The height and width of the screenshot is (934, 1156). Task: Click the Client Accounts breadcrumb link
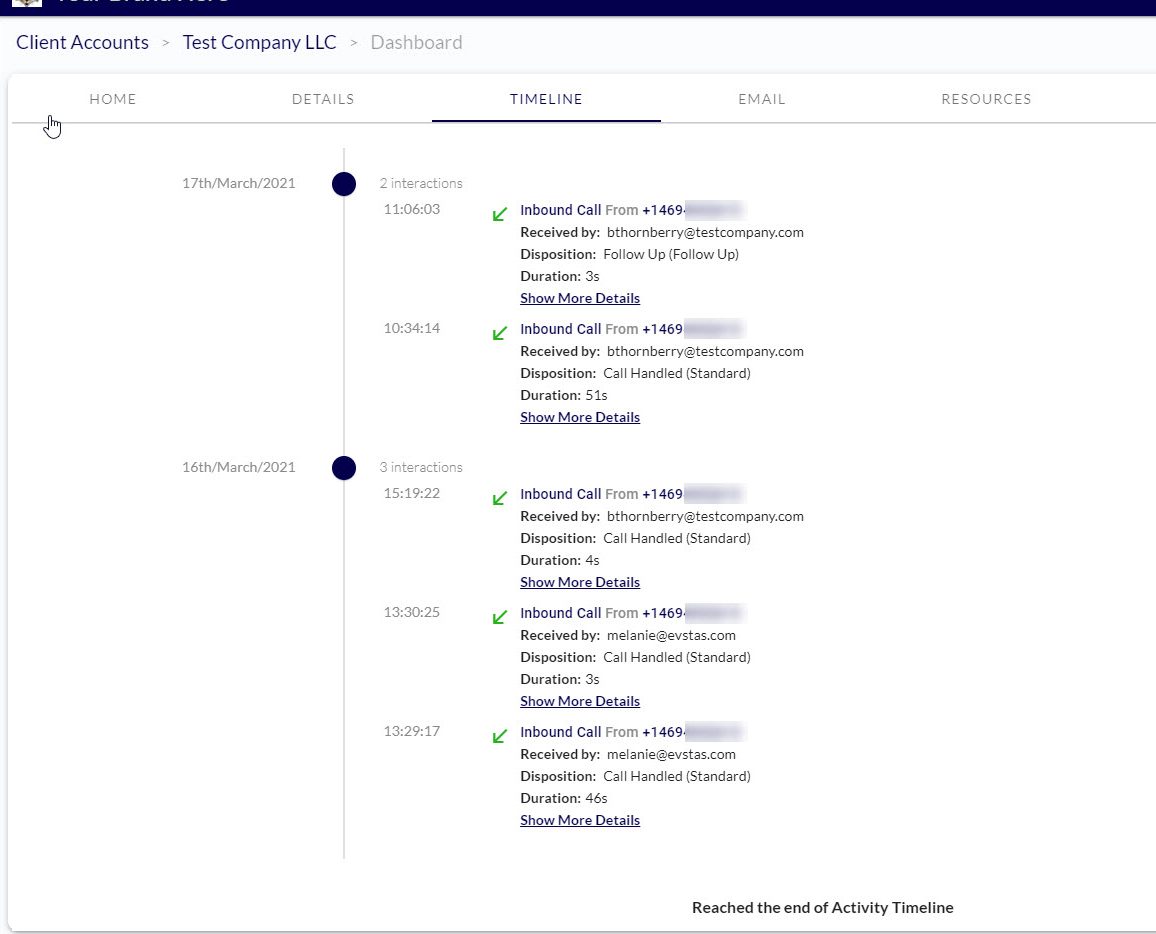[82, 42]
